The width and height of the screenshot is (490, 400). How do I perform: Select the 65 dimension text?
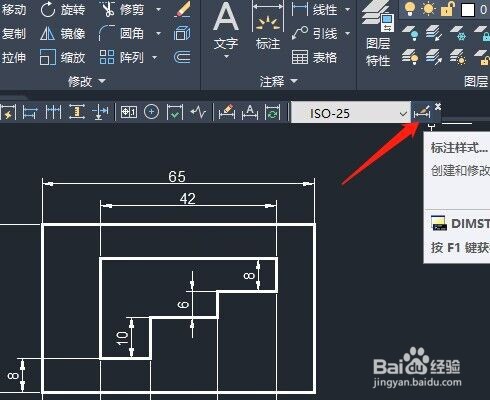coord(177,176)
